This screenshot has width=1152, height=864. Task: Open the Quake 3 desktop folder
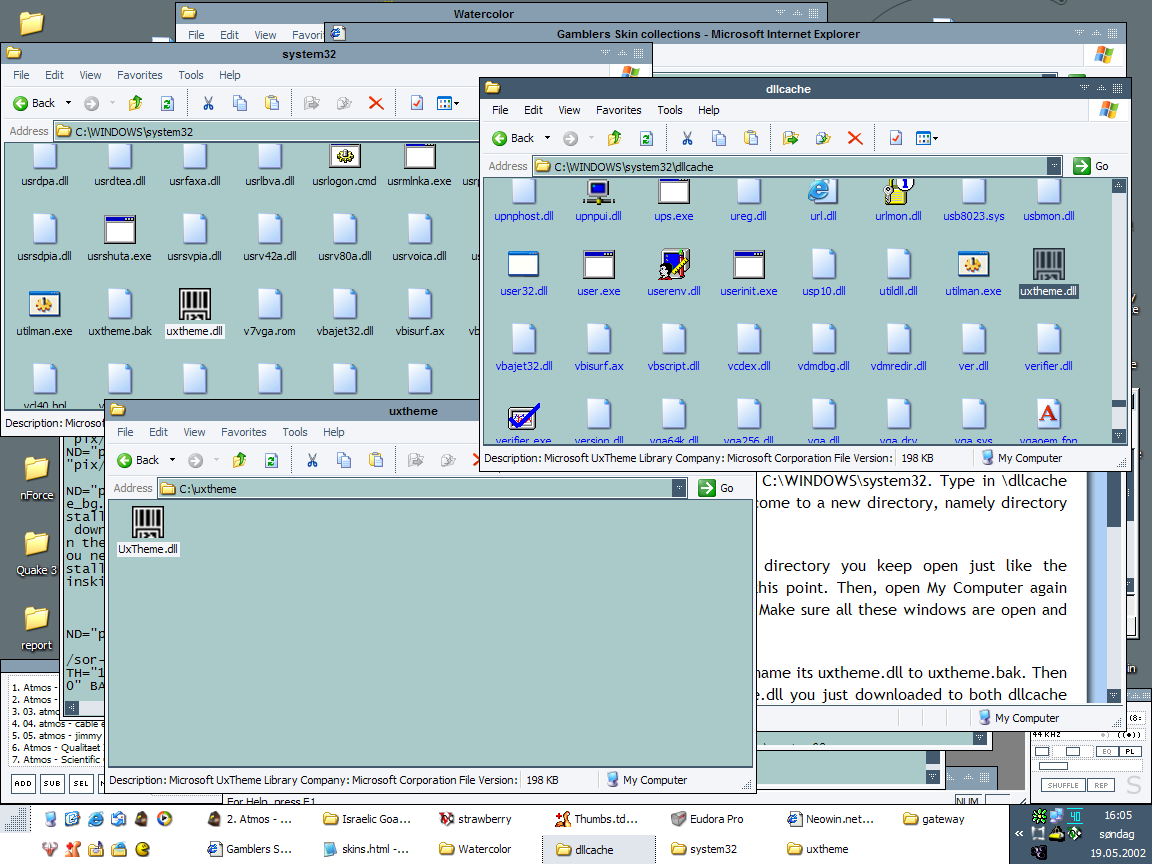[36, 552]
